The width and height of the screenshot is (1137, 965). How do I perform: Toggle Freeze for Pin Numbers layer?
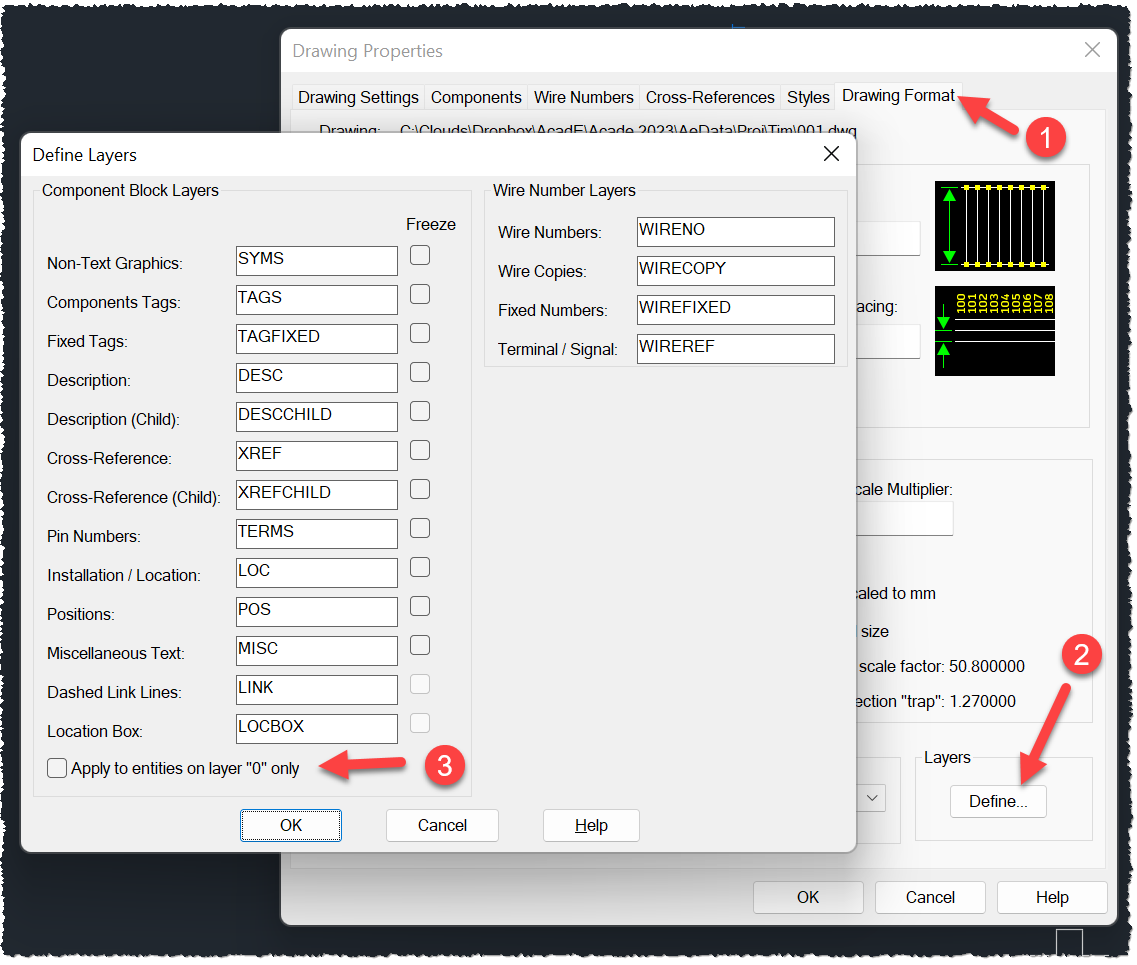tap(420, 529)
